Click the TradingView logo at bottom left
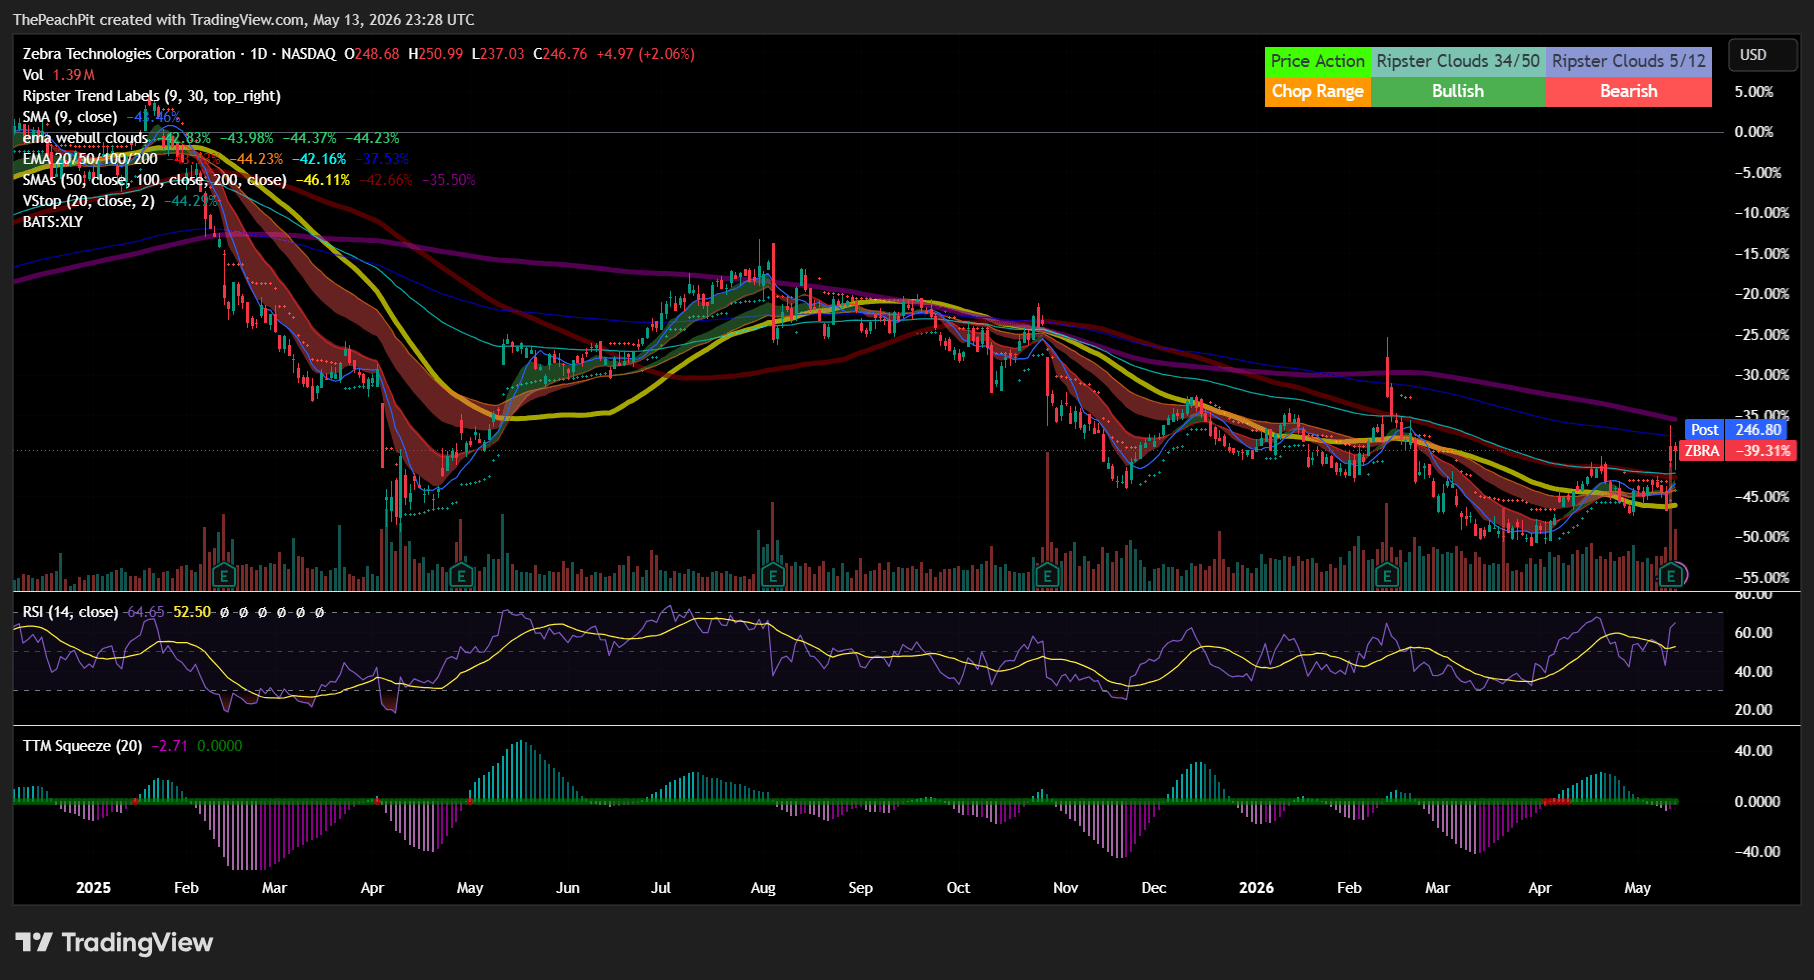1814x980 pixels. (114, 942)
